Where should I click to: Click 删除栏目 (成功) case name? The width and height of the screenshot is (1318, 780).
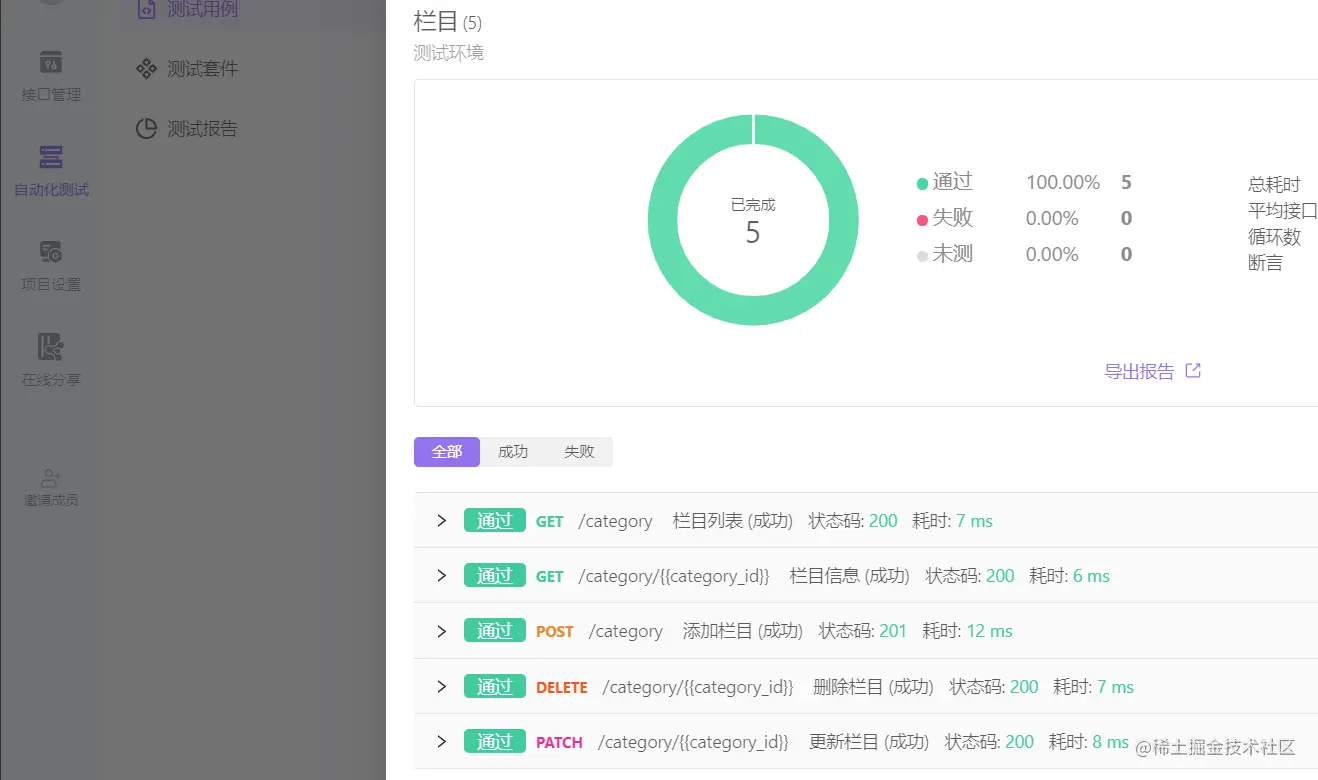pyautogui.click(x=874, y=687)
